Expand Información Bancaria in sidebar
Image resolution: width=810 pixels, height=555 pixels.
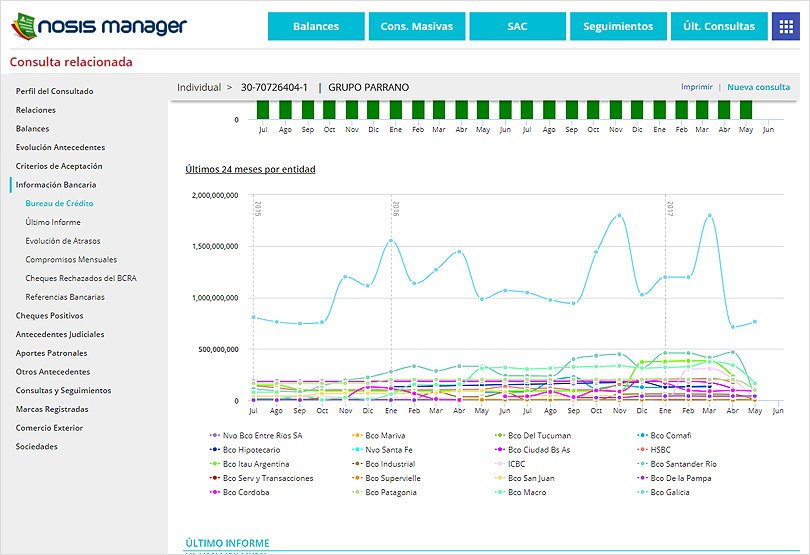pyautogui.click(x=56, y=185)
